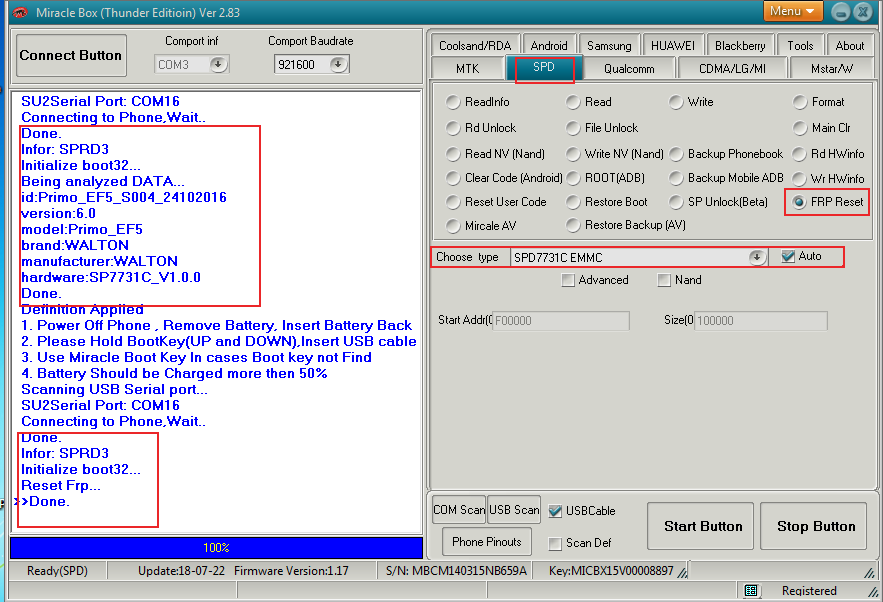Click the Connect Button

pos(71,55)
